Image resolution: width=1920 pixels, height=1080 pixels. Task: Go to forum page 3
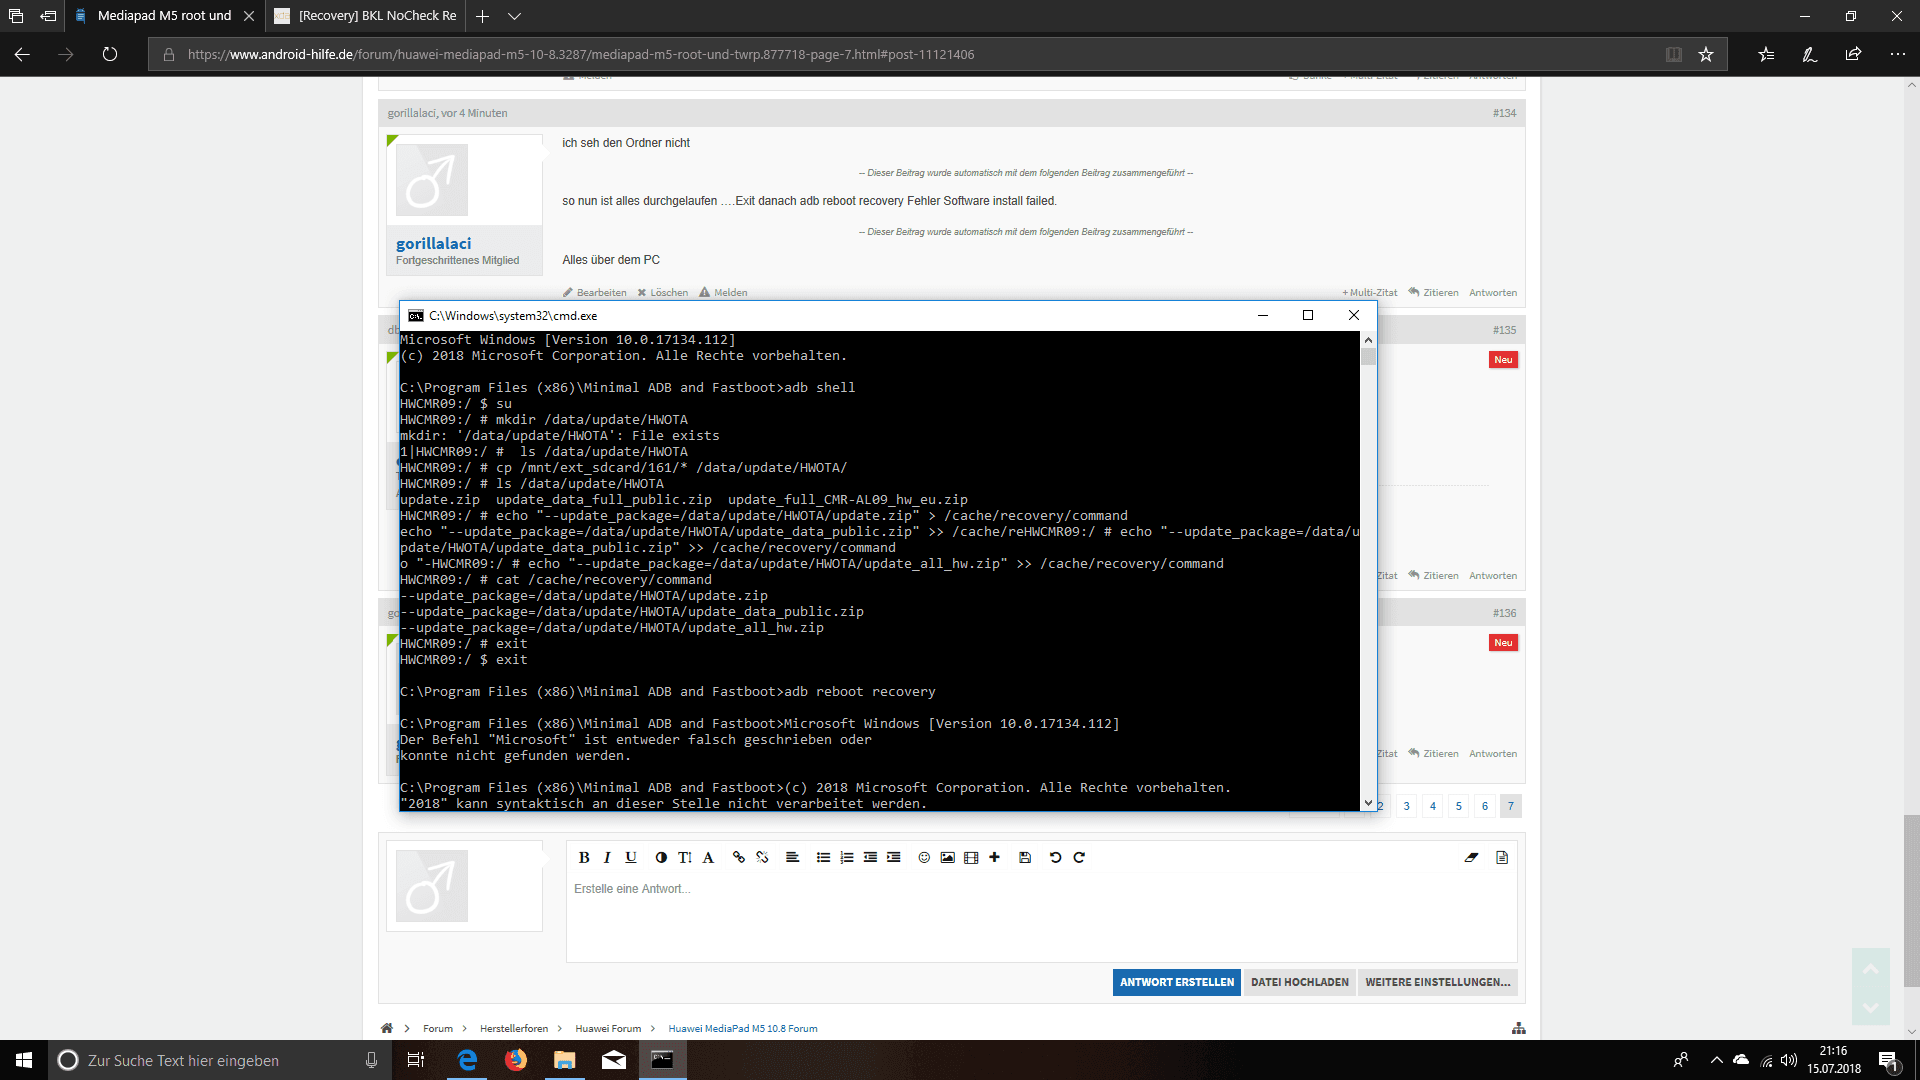pyautogui.click(x=1406, y=806)
